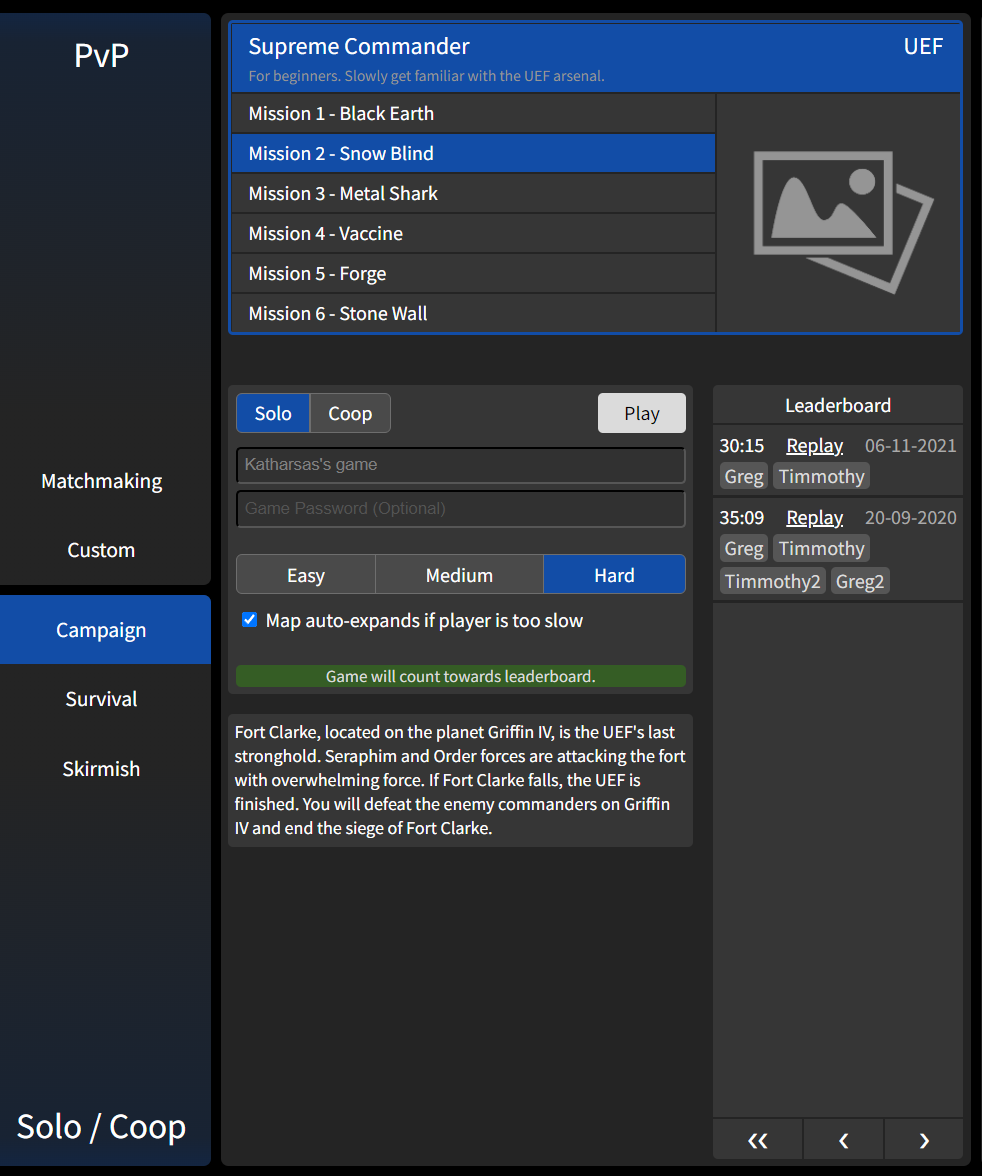The image size is (982, 1176).
Task: Set difficulty to Easy
Action: tap(306, 575)
